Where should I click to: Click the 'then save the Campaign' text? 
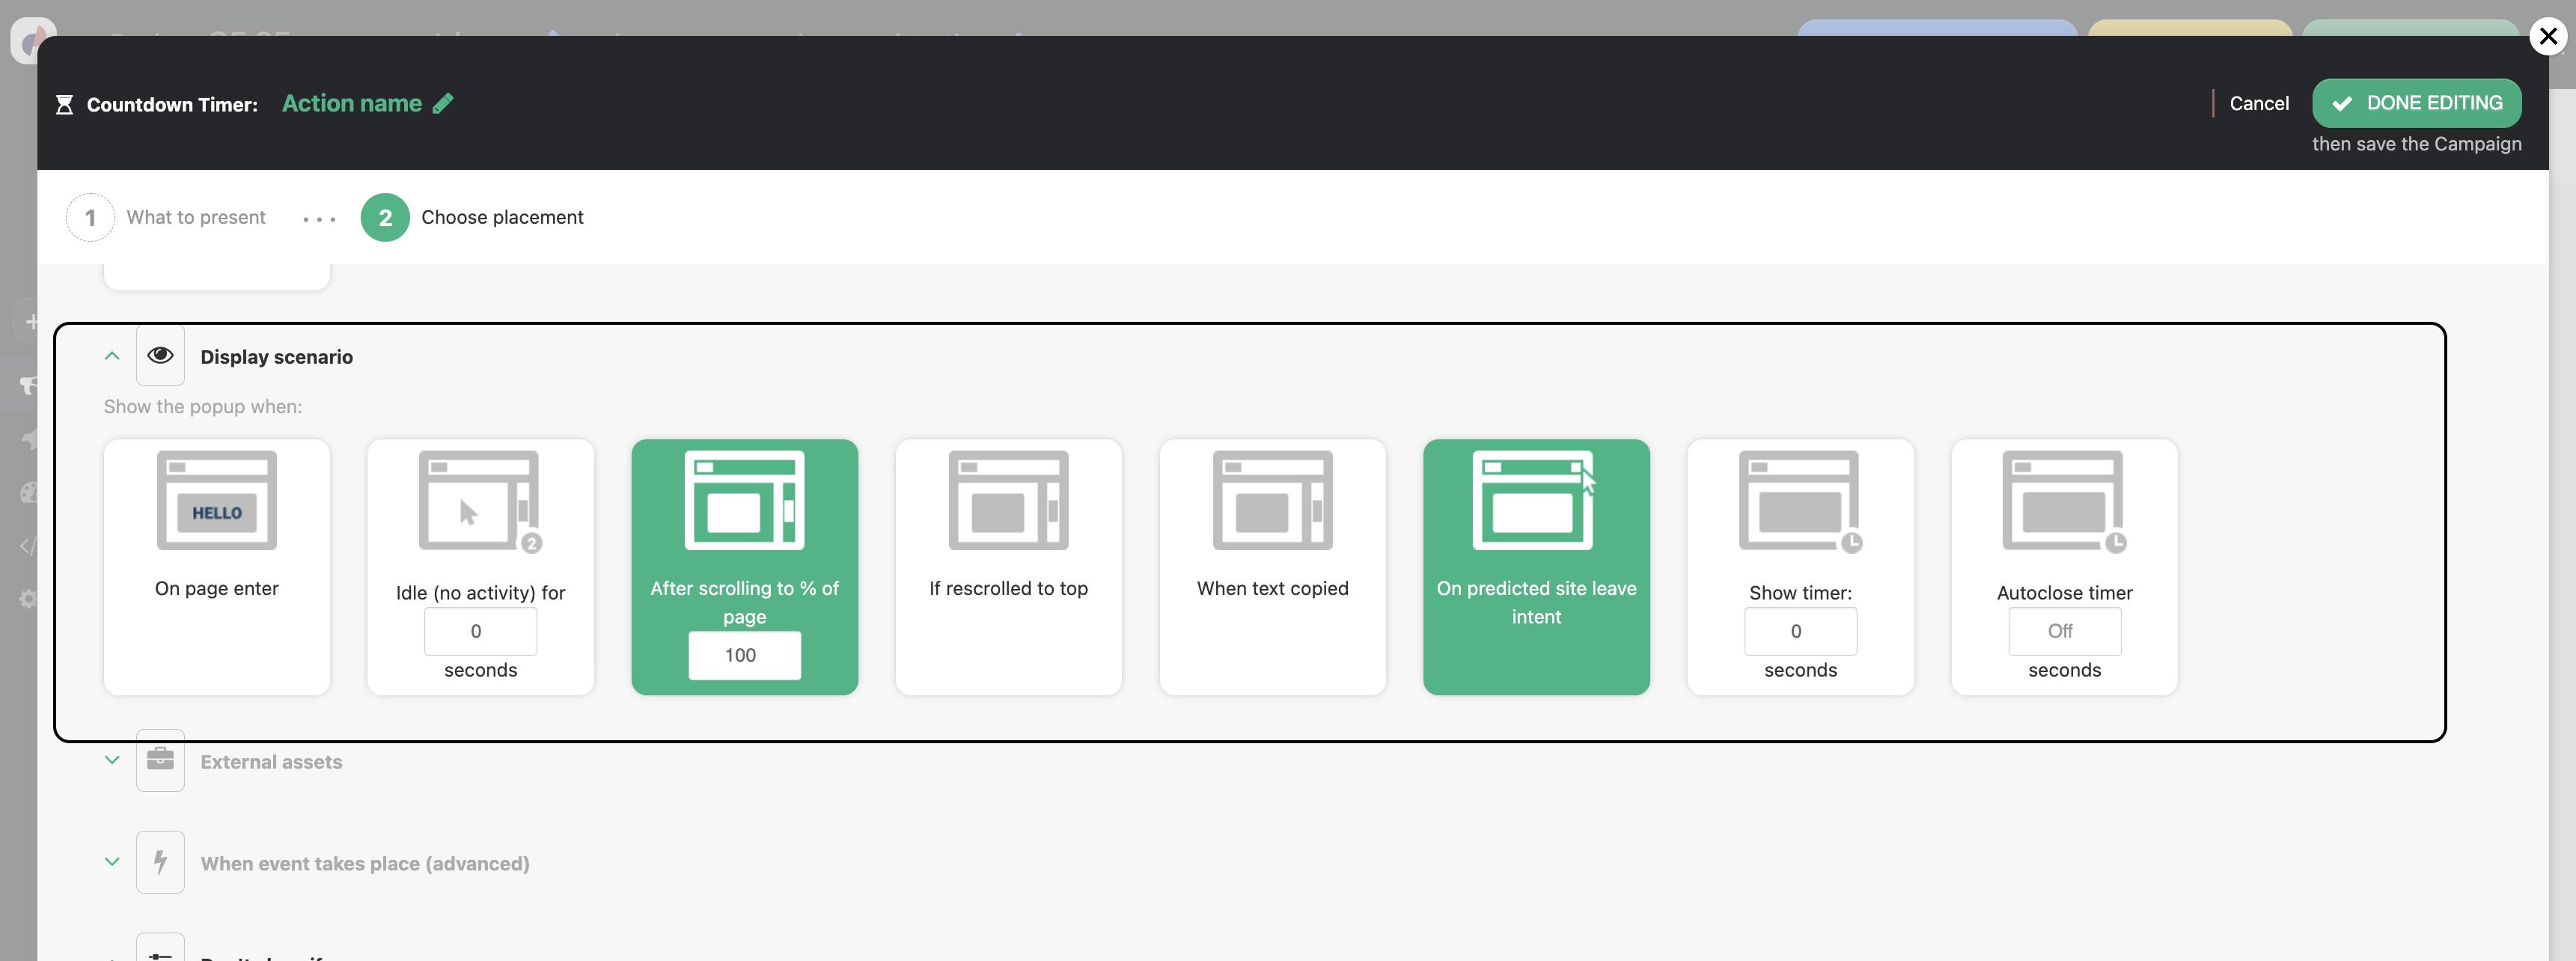[x=2416, y=144]
